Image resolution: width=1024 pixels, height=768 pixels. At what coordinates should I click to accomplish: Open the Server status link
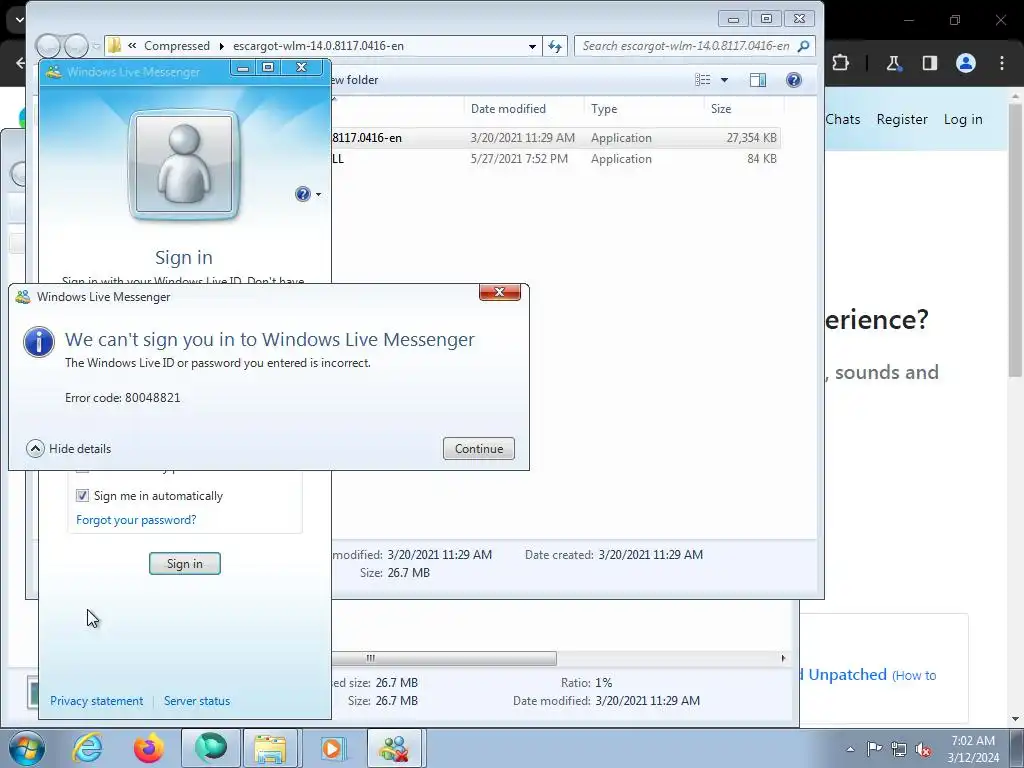[x=197, y=701]
